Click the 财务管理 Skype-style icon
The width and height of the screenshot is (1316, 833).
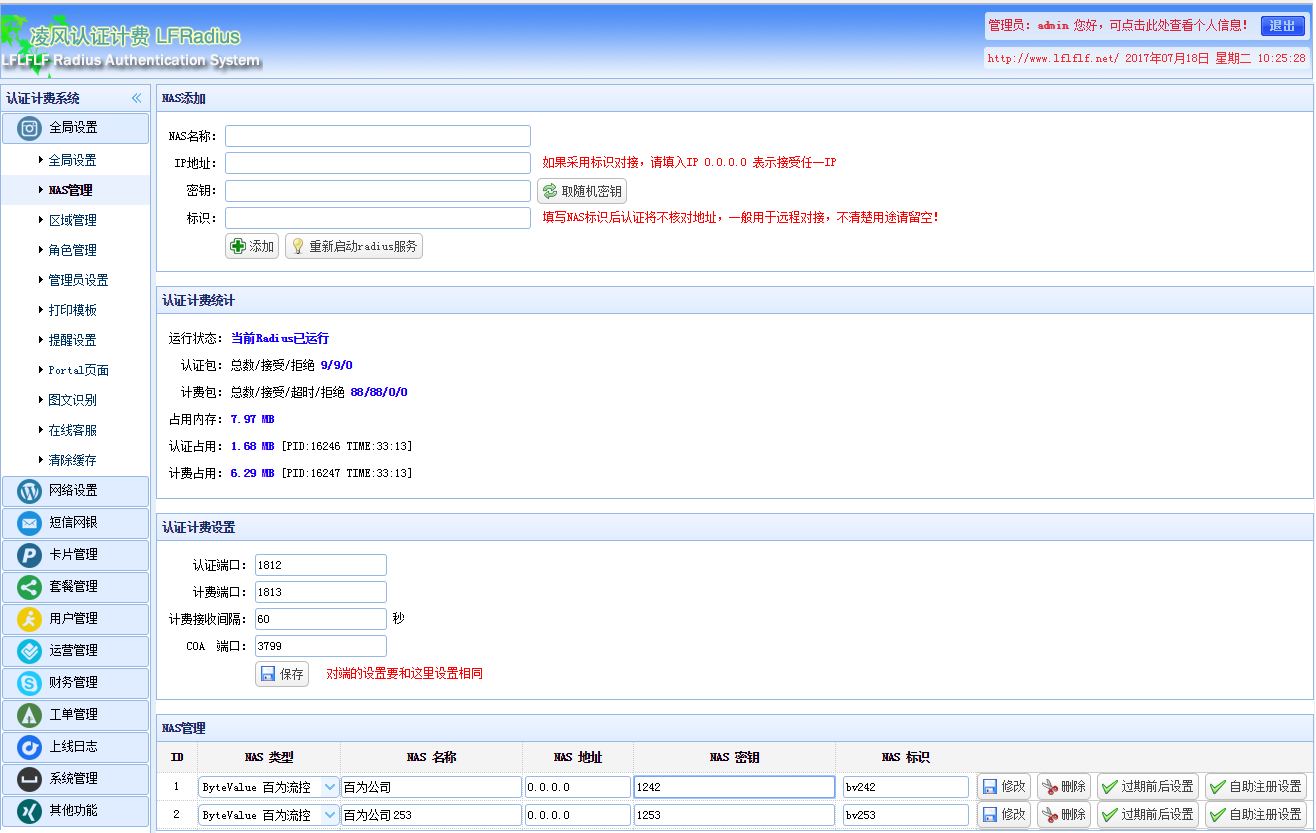click(x=30, y=683)
